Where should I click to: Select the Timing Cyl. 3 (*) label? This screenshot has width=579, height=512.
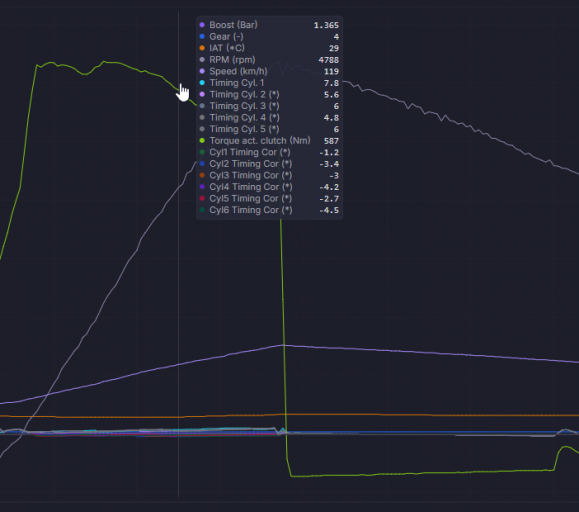click(244, 106)
